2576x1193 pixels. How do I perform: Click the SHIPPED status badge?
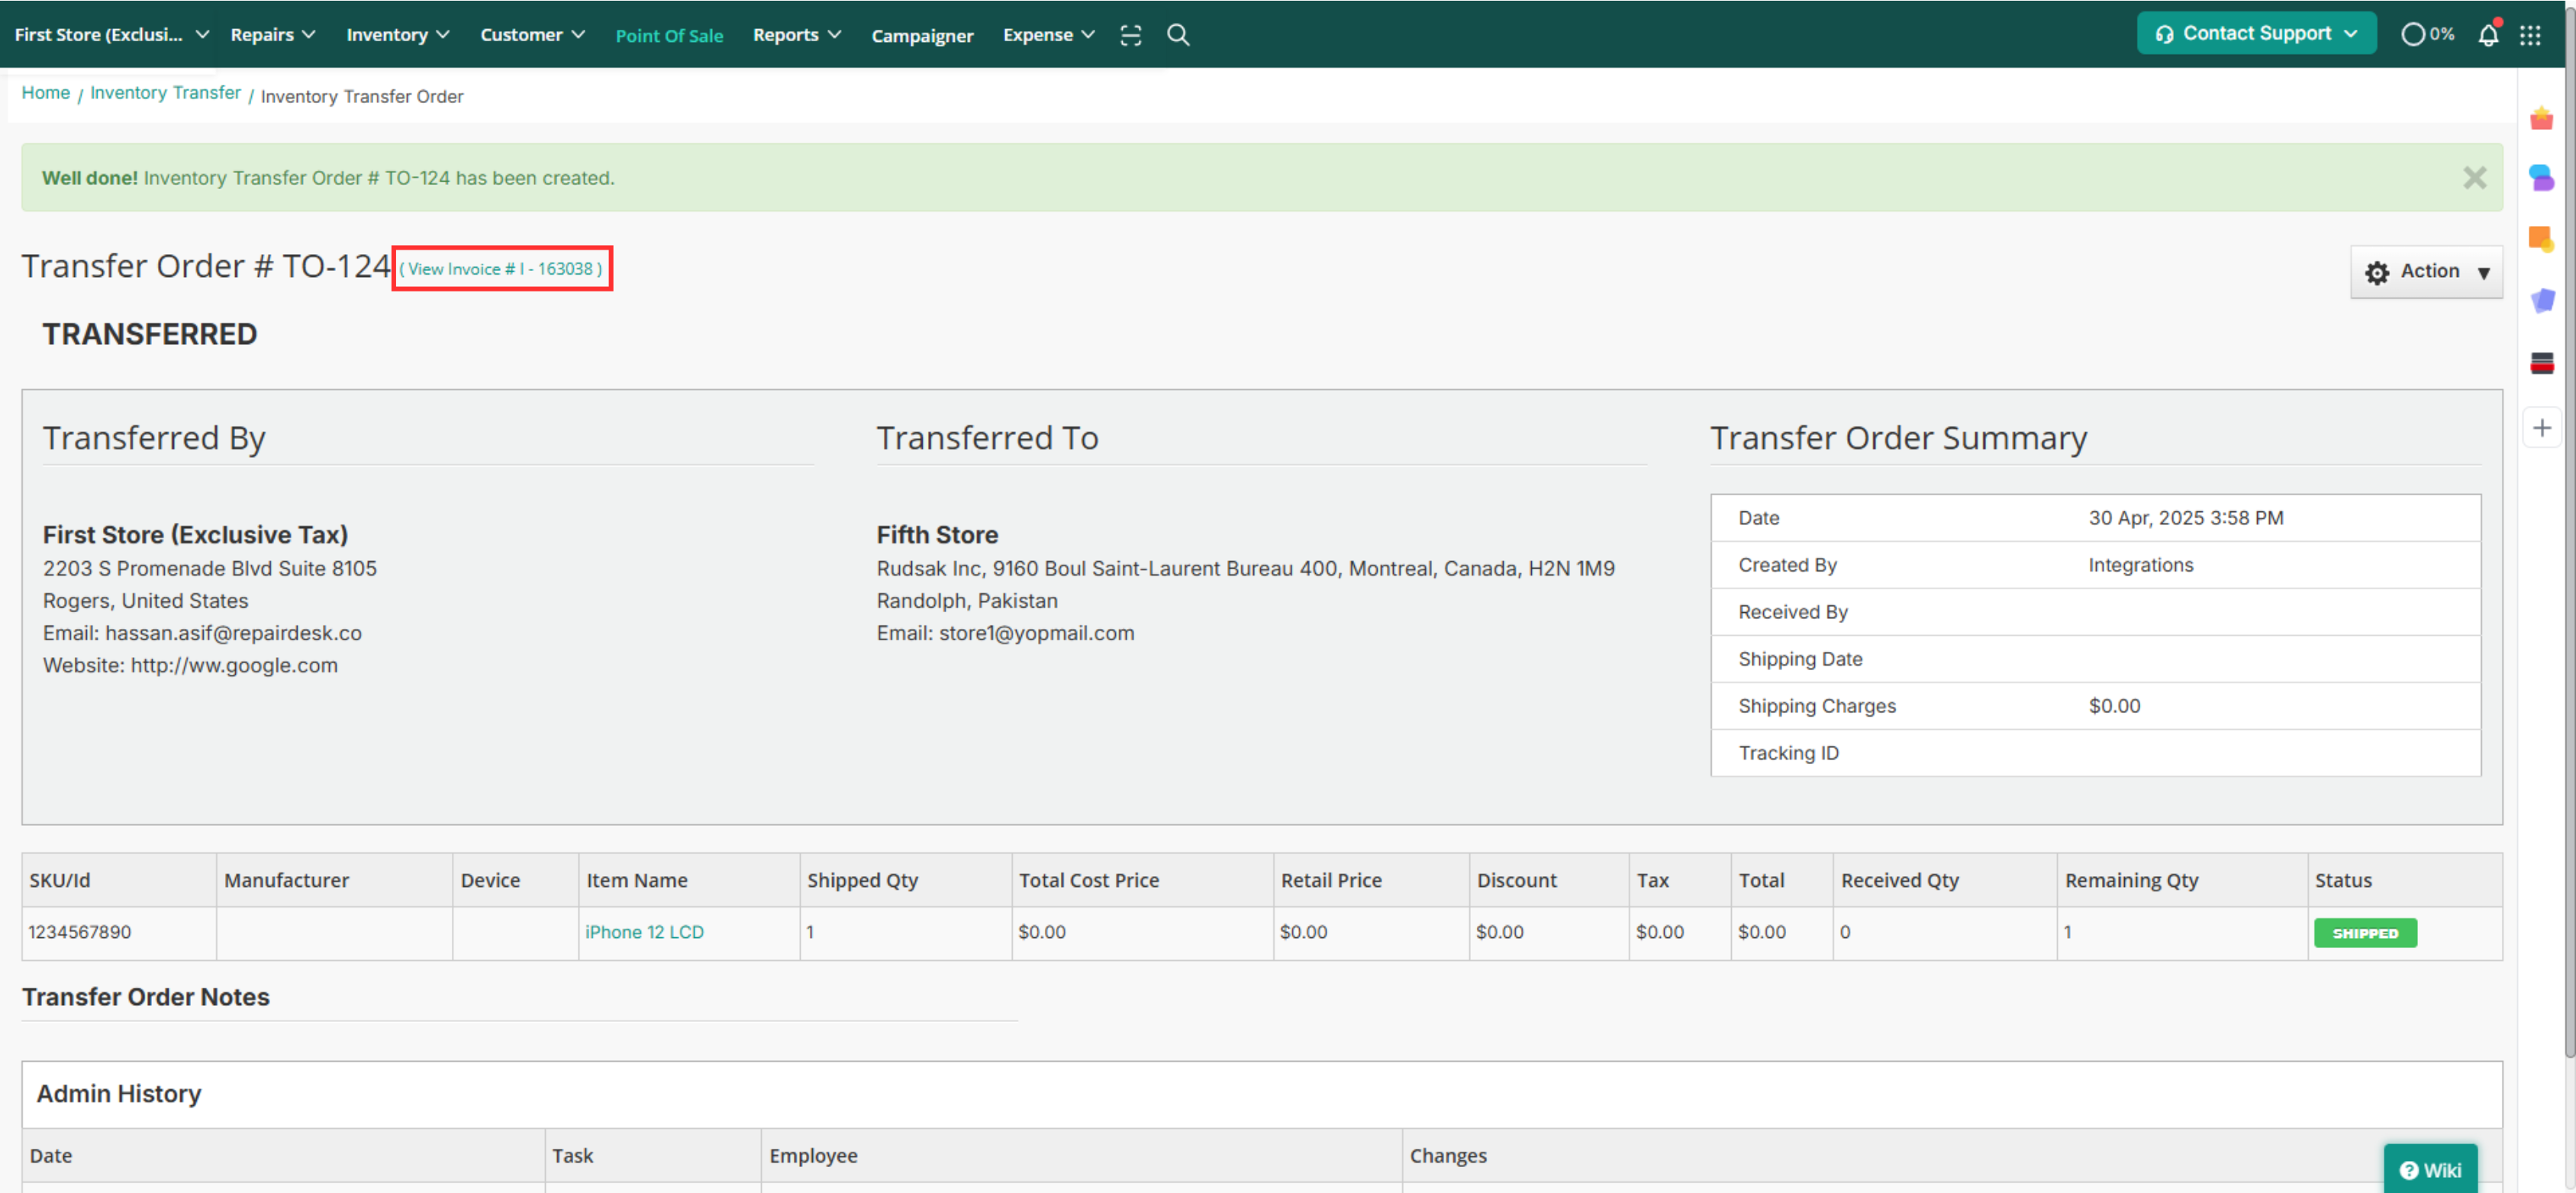click(x=2365, y=933)
